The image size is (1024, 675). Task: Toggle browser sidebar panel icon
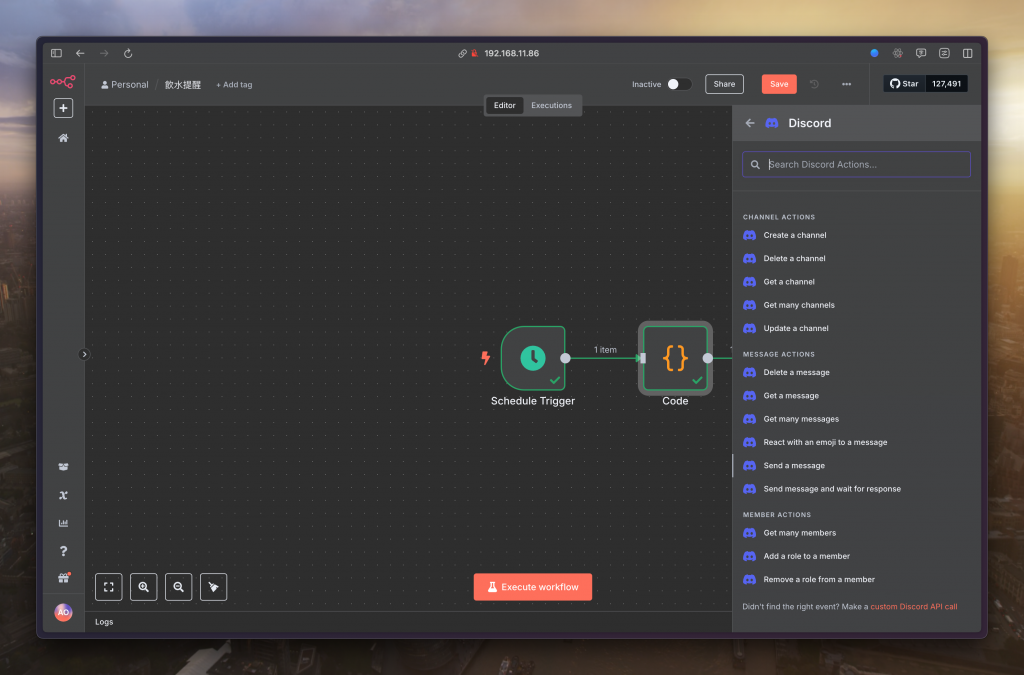coord(56,54)
